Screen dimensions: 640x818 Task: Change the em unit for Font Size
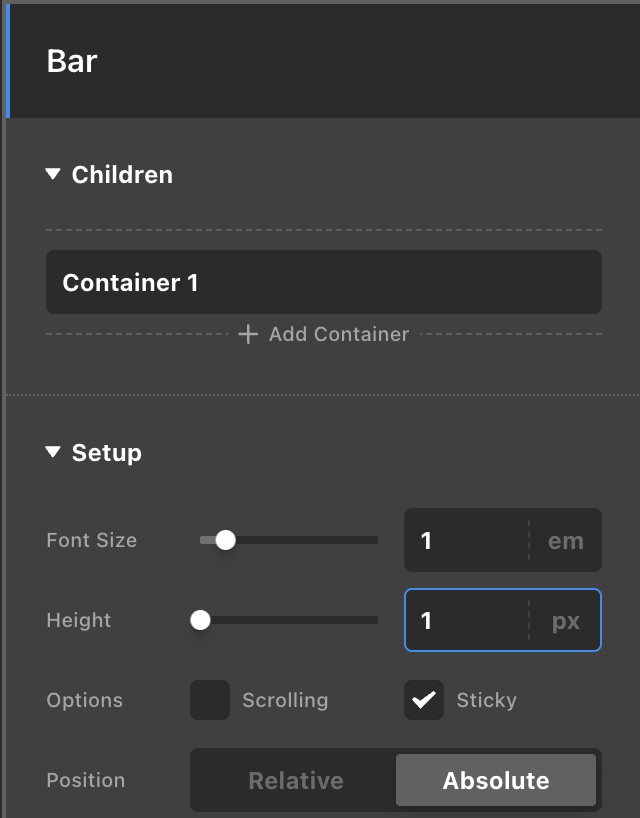[565, 541]
